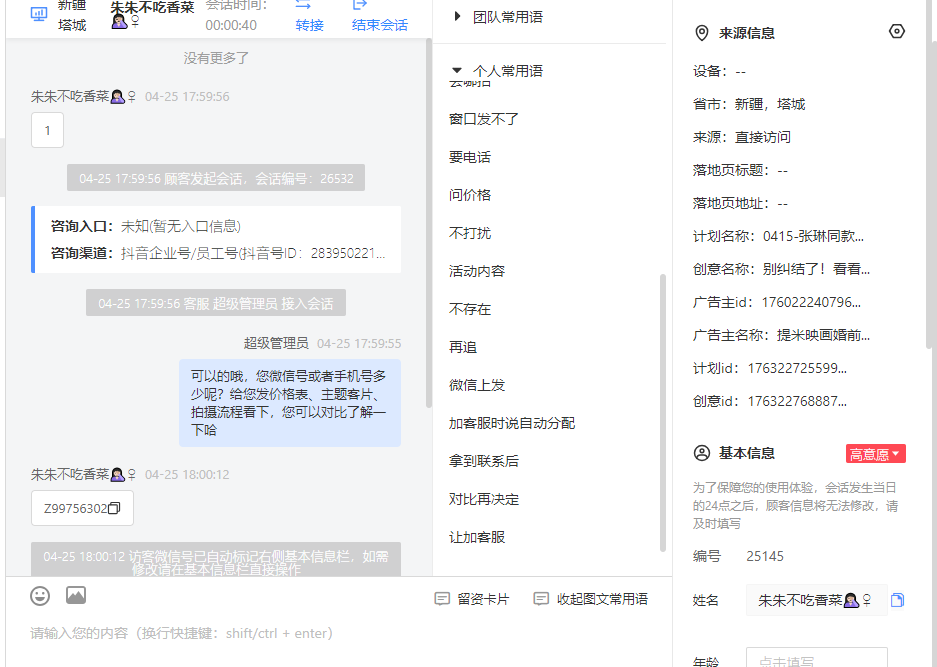Image resolution: width=937 pixels, height=667 pixels.
Task: Click the customer message bubble '1'
Action: tap(47, 130)
